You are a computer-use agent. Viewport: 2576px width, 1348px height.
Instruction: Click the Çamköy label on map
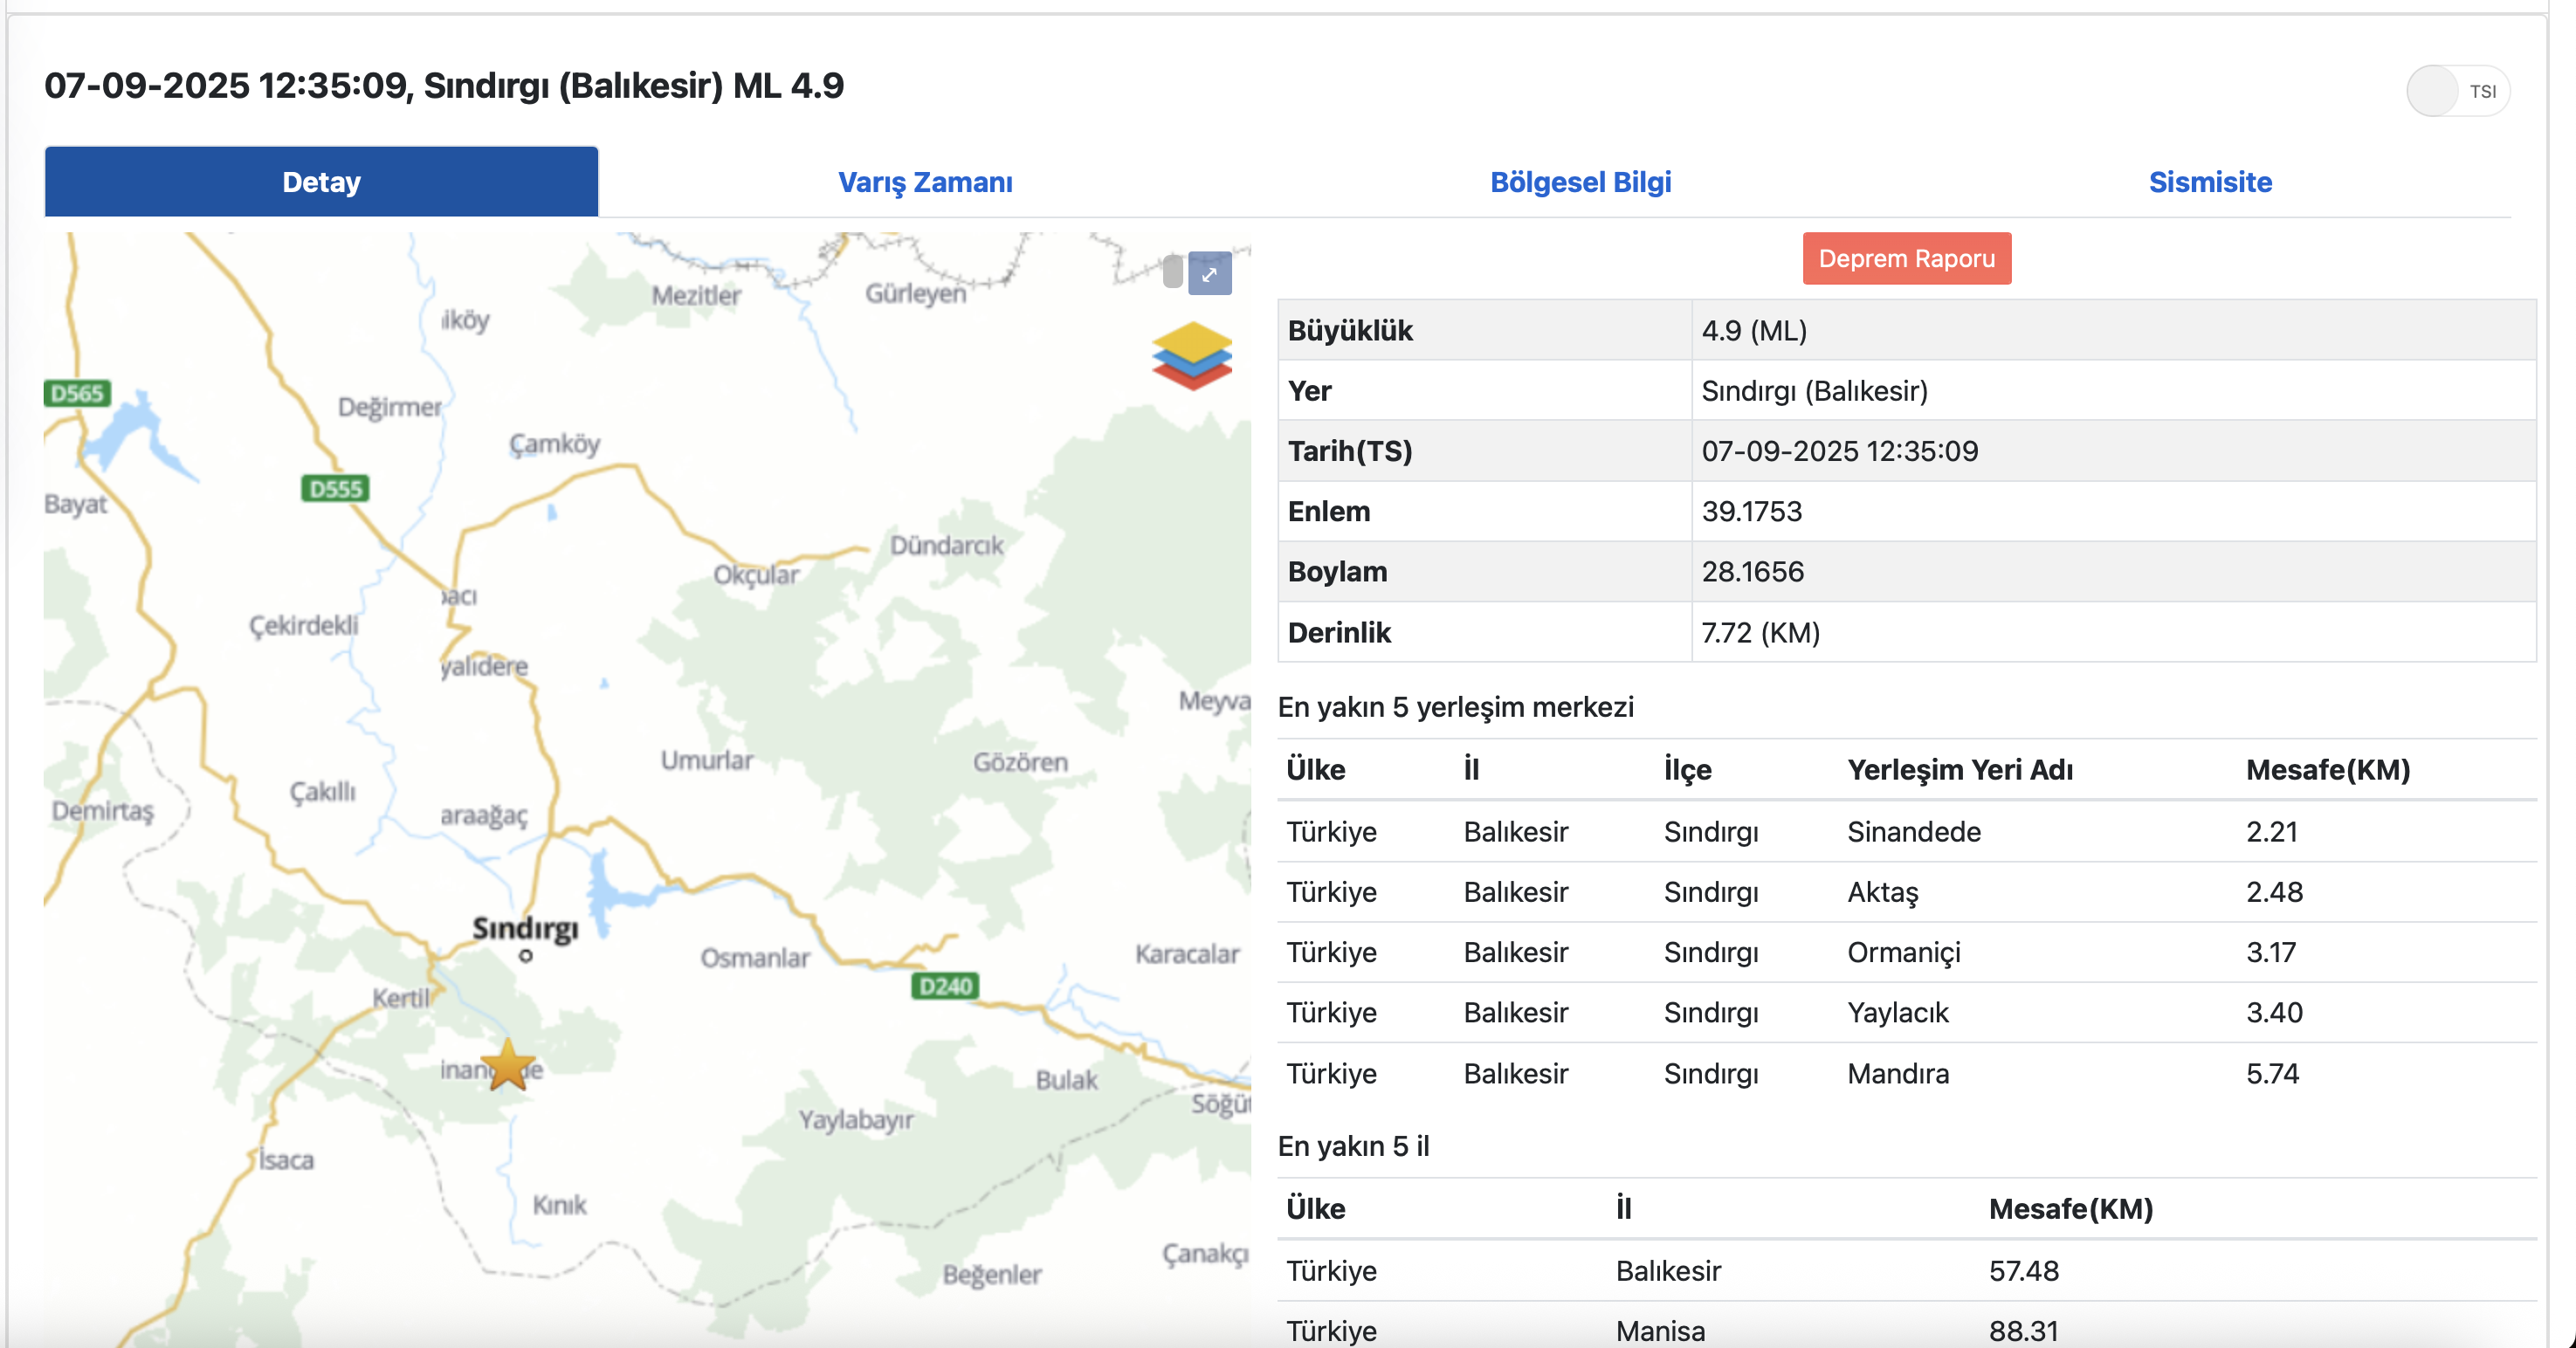tap(554, 444)
